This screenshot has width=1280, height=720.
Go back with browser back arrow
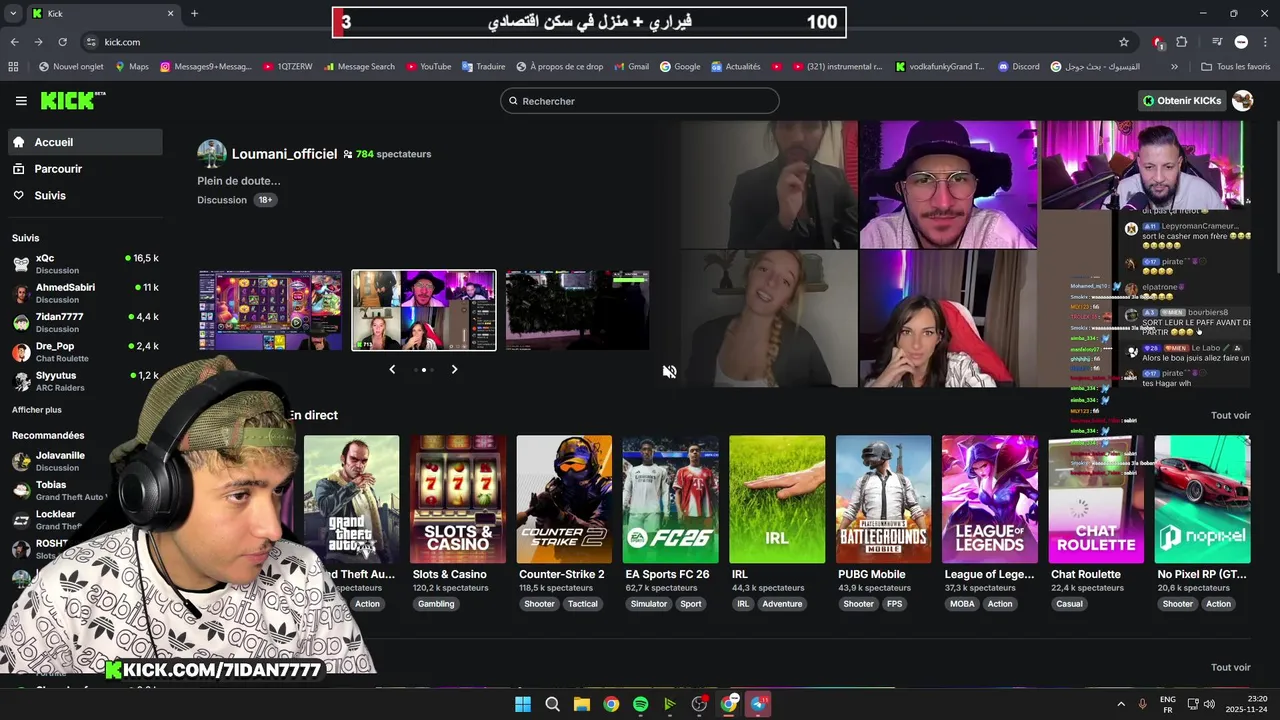click(14, 42)
